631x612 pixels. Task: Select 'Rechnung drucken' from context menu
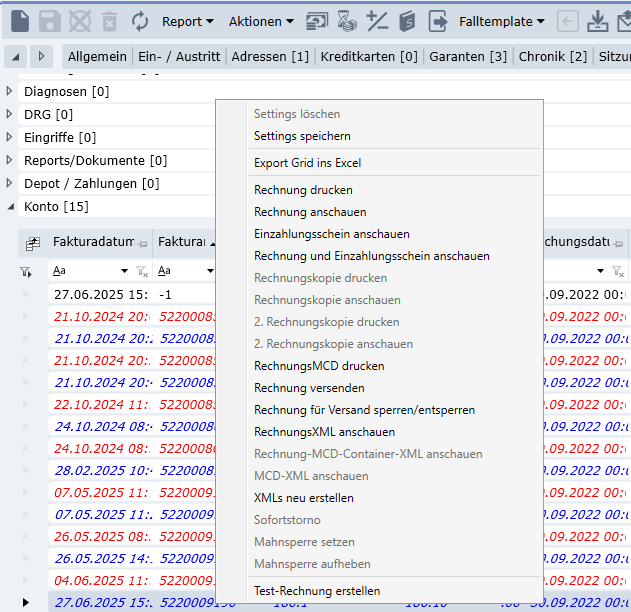click(303, 190)
